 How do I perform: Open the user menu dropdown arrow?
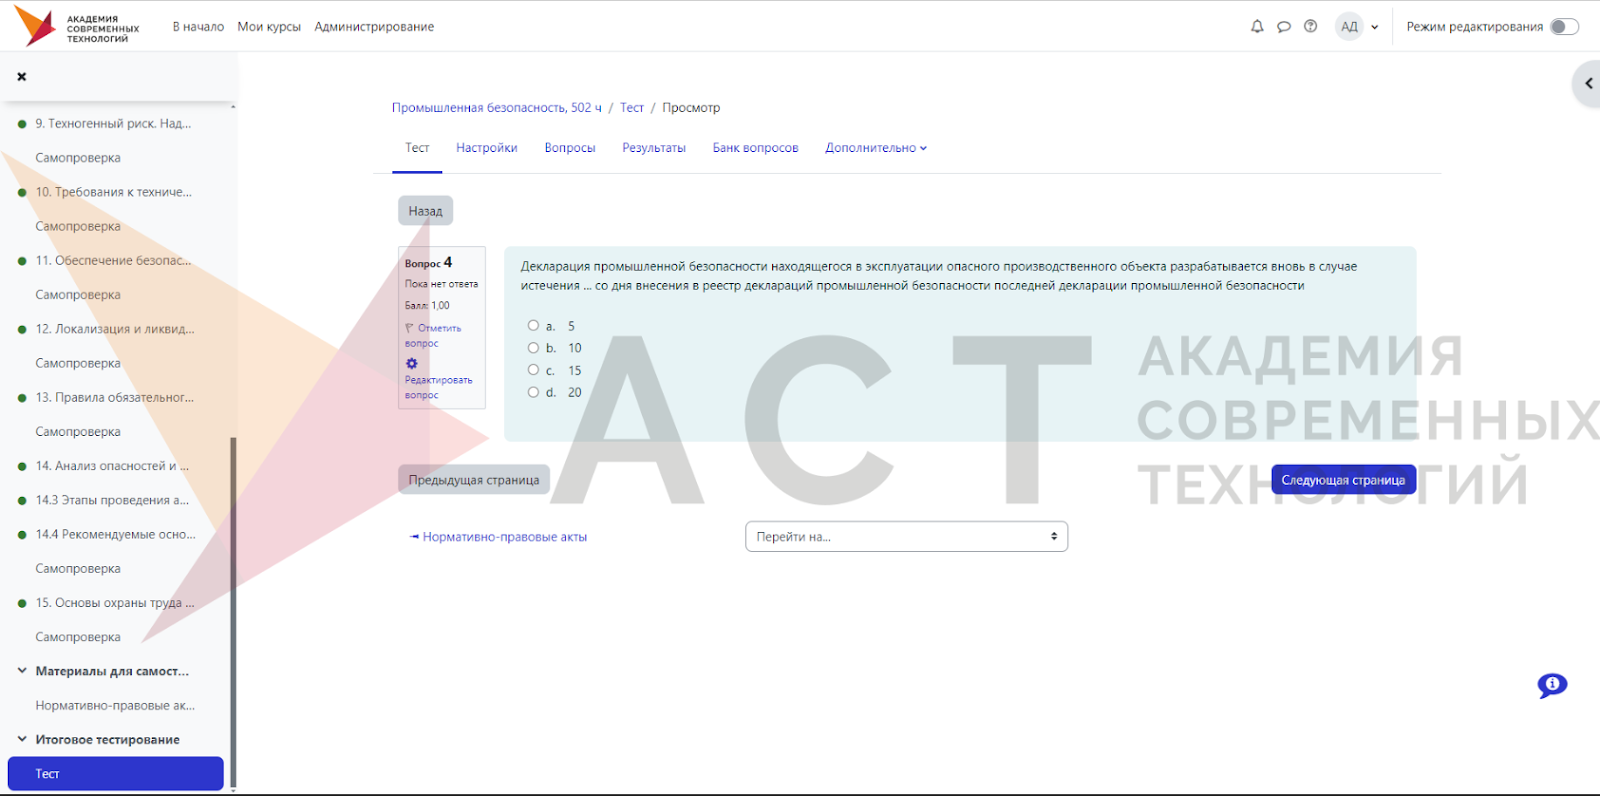click(1375, 27)
